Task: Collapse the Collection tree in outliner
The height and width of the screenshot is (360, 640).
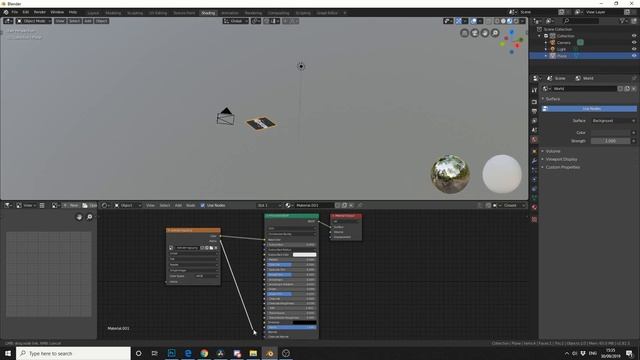Action: tap(540, 36)
